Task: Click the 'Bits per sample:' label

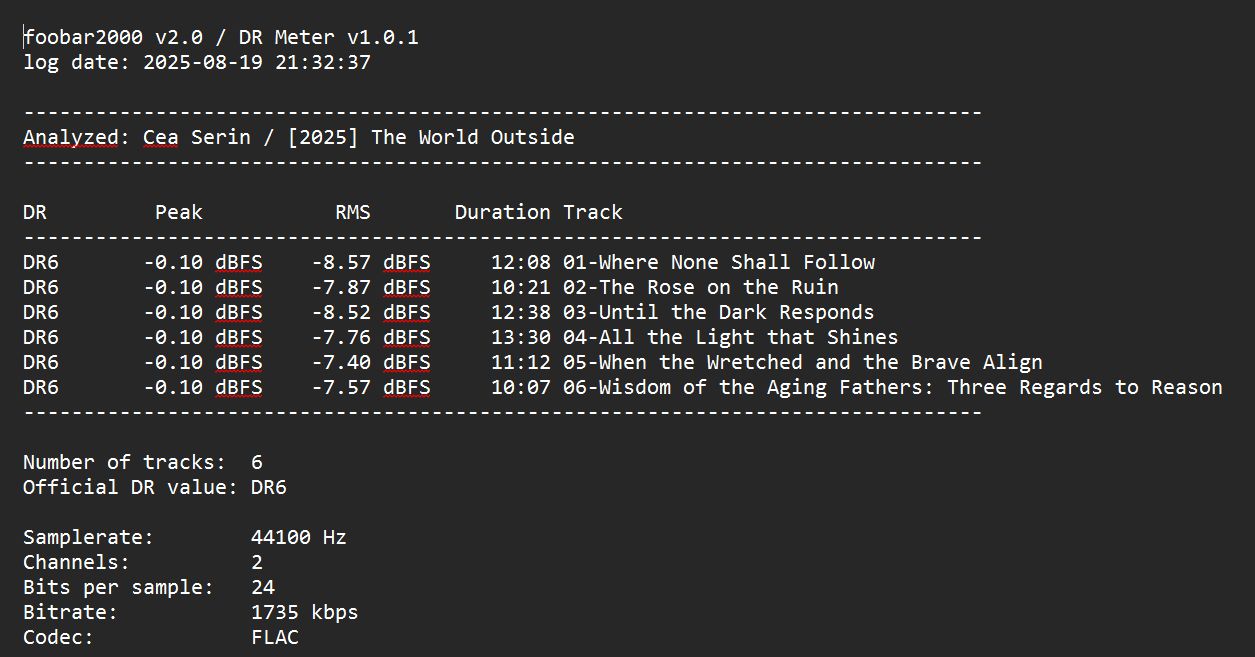Action: point(119,587)
